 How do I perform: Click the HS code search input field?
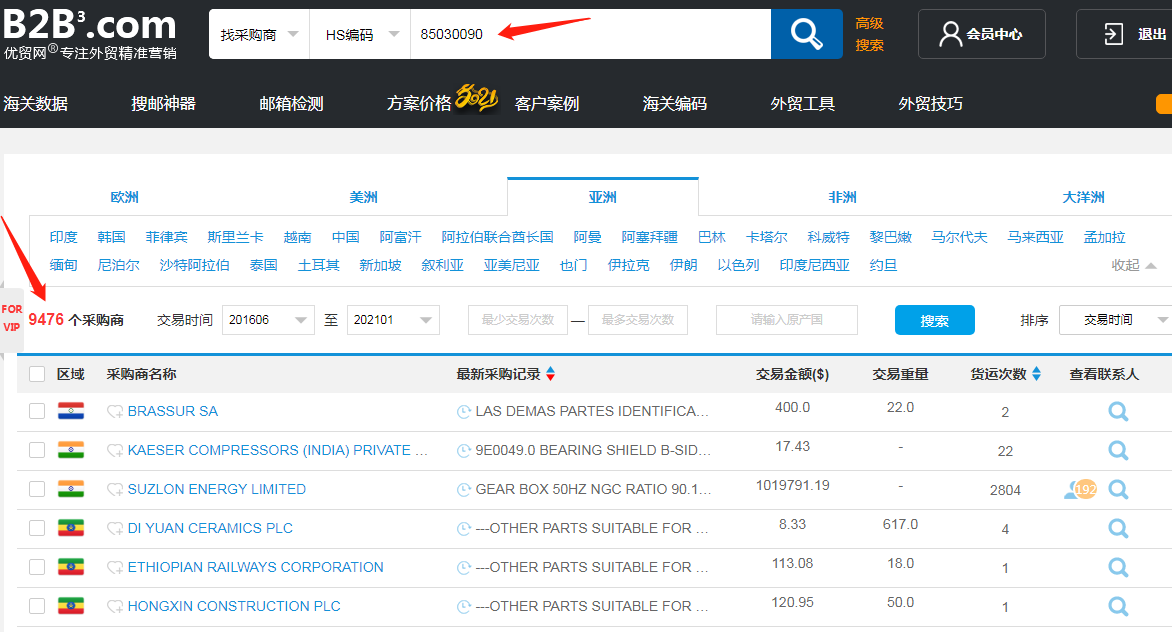[x=590, y=34]
